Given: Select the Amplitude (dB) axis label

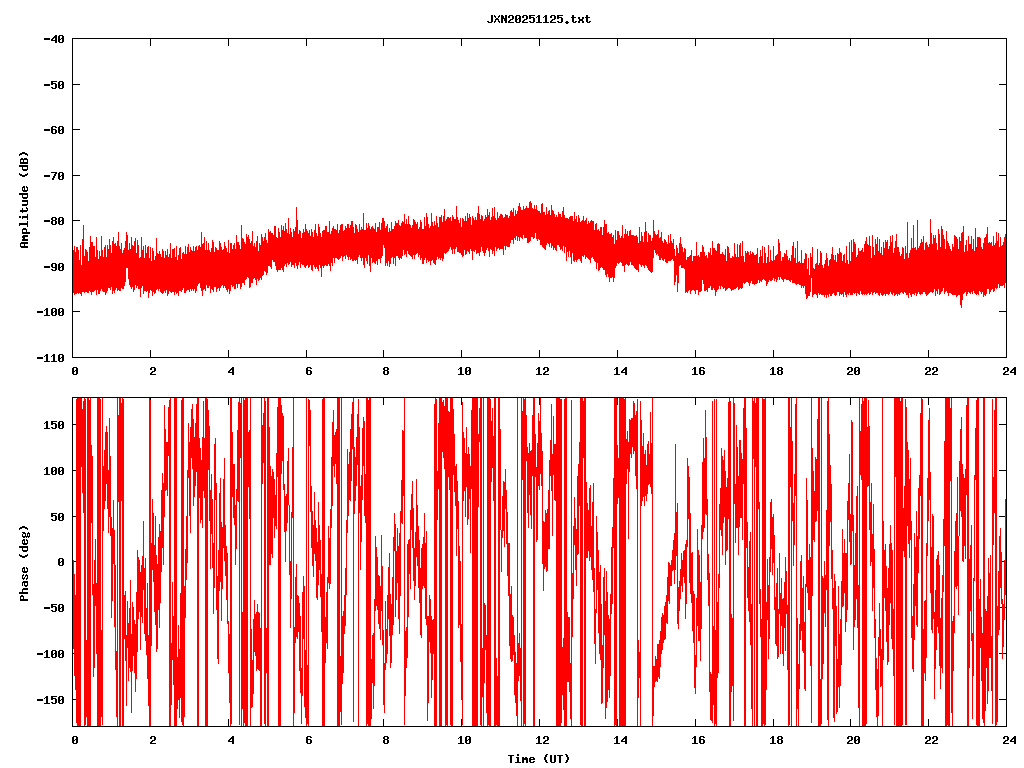Looking at the screenshot, I should 24,199.
